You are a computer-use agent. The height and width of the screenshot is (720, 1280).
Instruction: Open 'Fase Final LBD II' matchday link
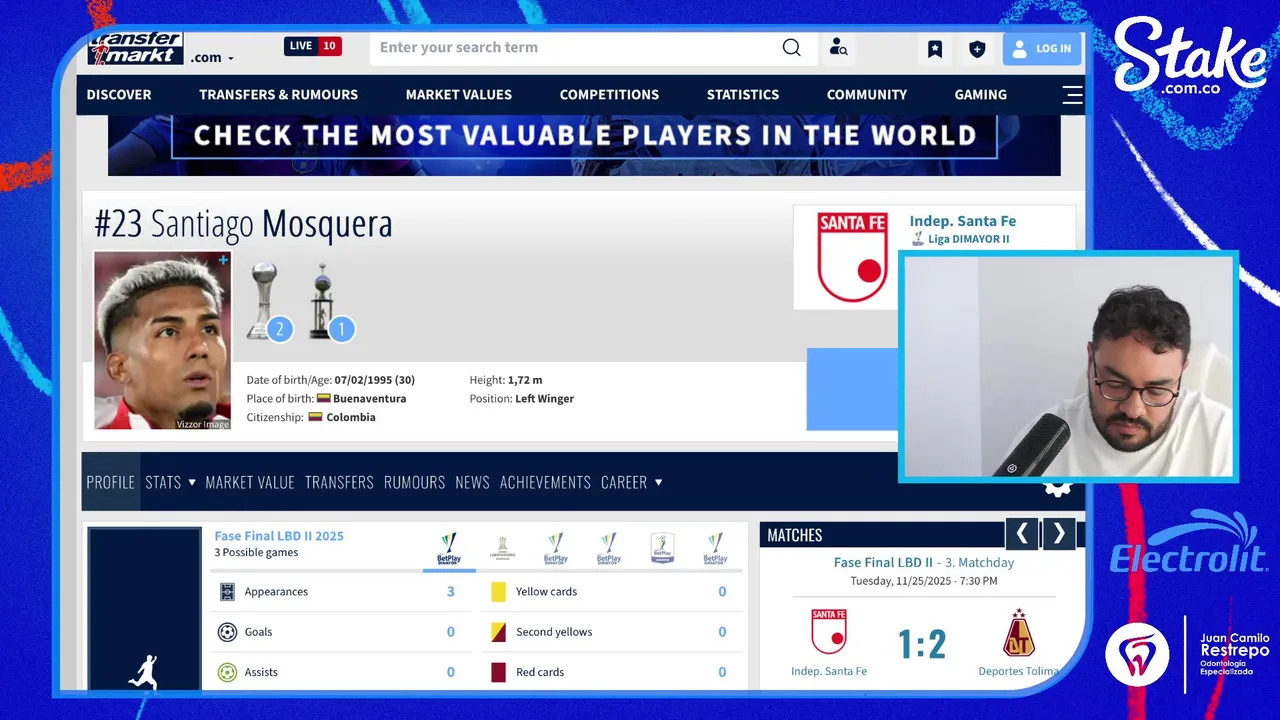pos(883,563)
